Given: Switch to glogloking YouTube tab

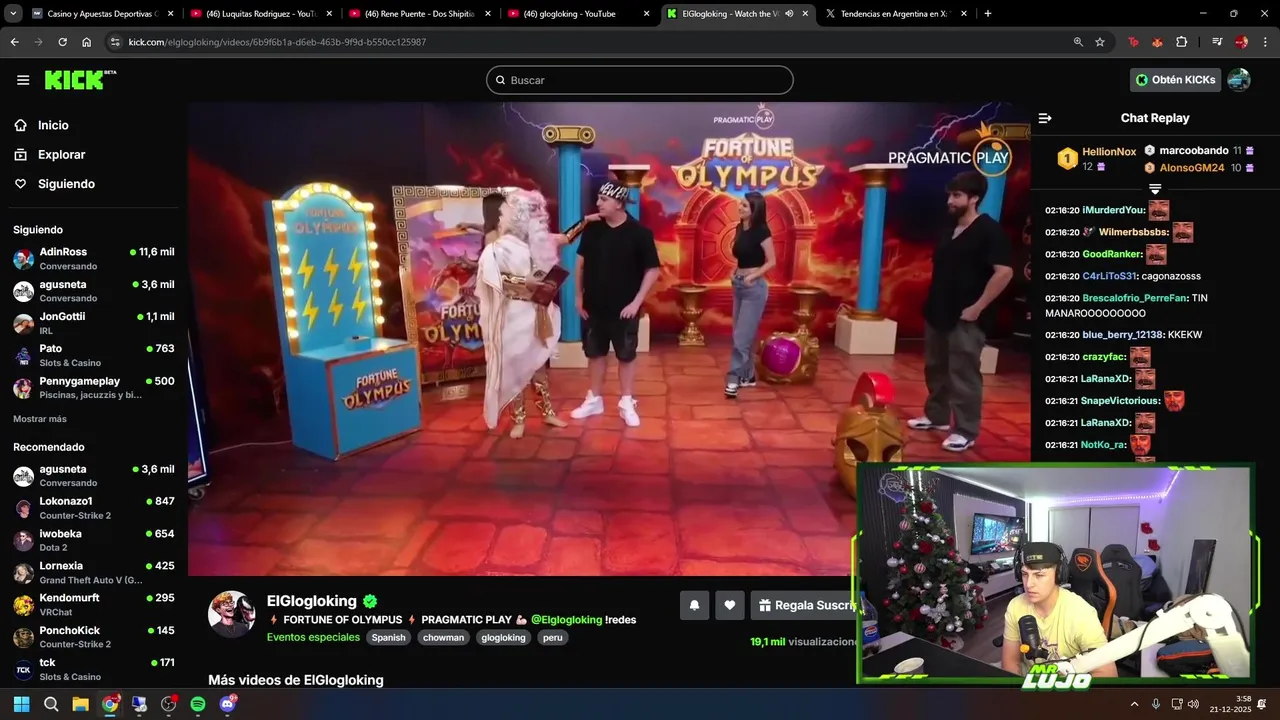Looking at the screenshot, I should point(578,14).
